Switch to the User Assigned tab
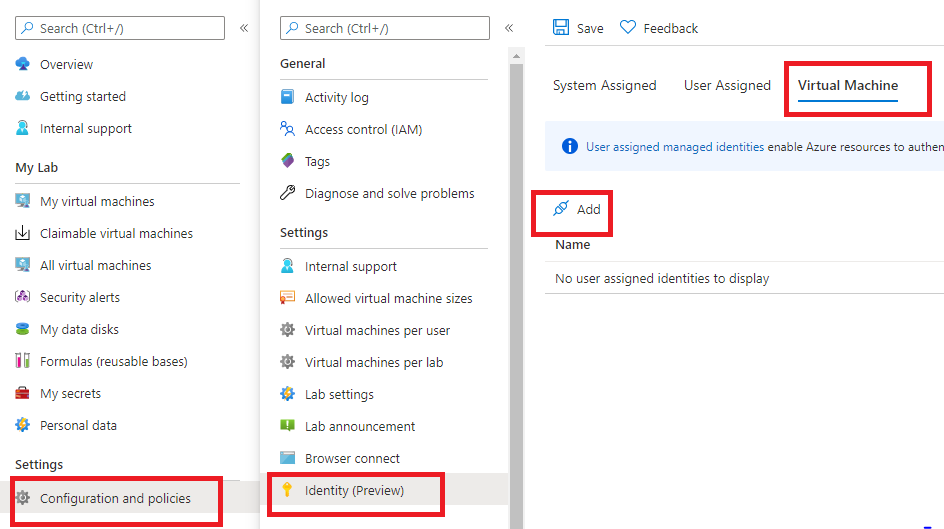This screenshot has height=529, width=944. pyautogui.click(x=727, y=85)
